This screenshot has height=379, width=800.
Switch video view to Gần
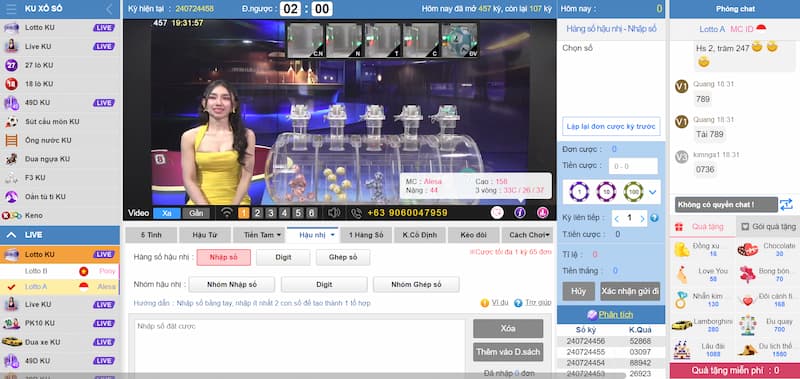196,213
